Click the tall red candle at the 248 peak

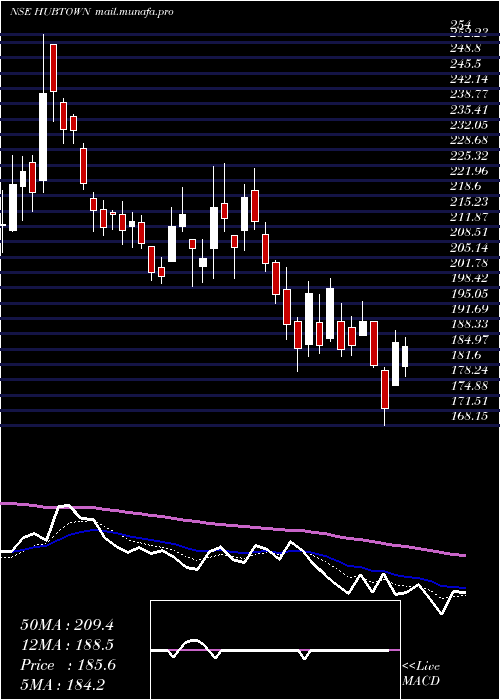point(54,68)
